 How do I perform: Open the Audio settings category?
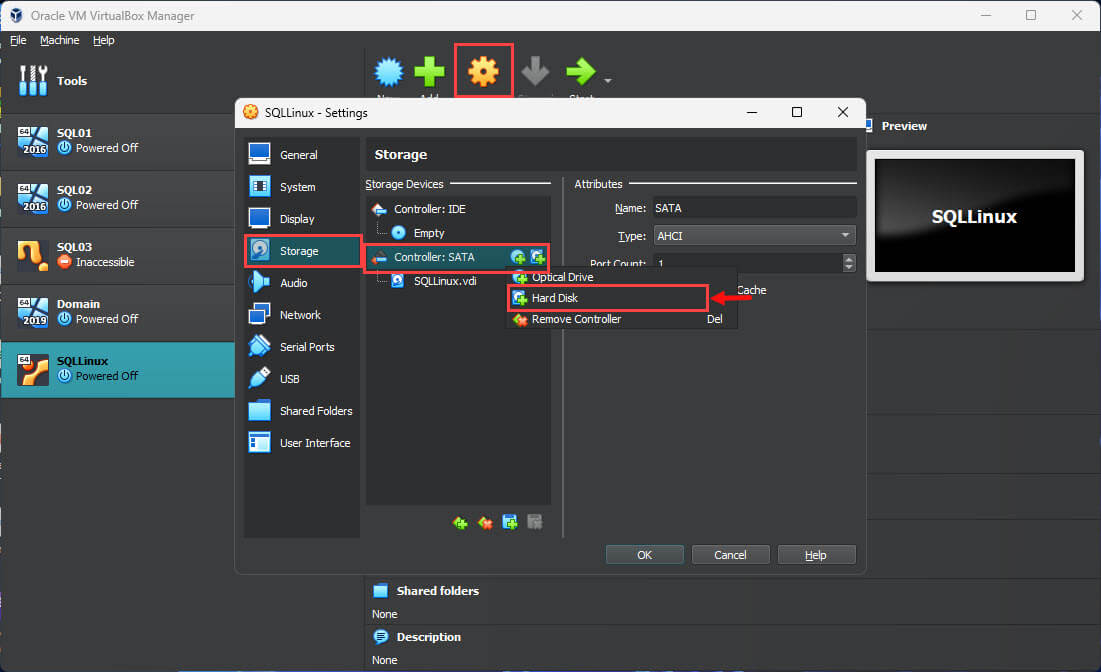302,283
